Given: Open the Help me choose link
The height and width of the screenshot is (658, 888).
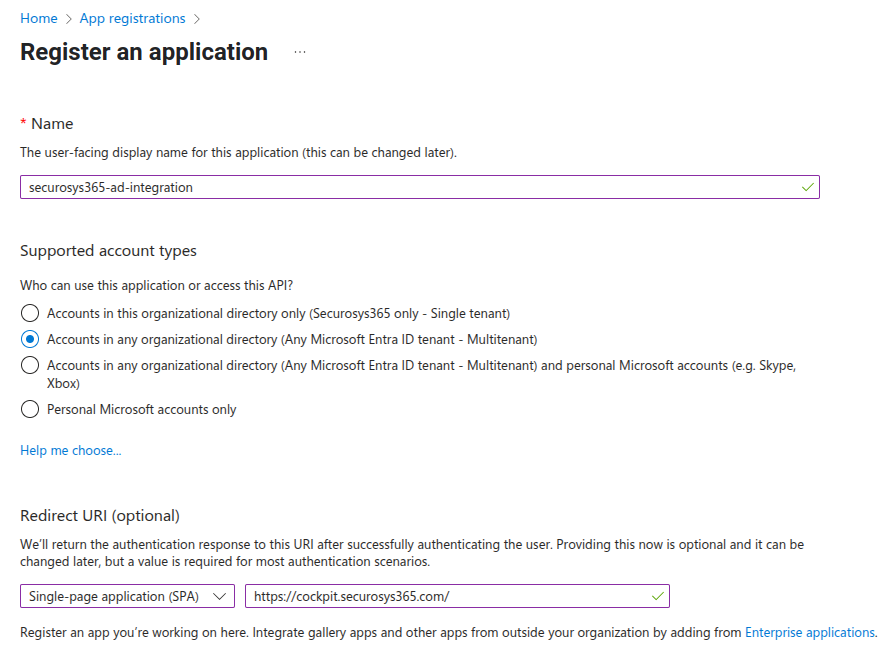Looking at the screenshot, I should (71, 451).
